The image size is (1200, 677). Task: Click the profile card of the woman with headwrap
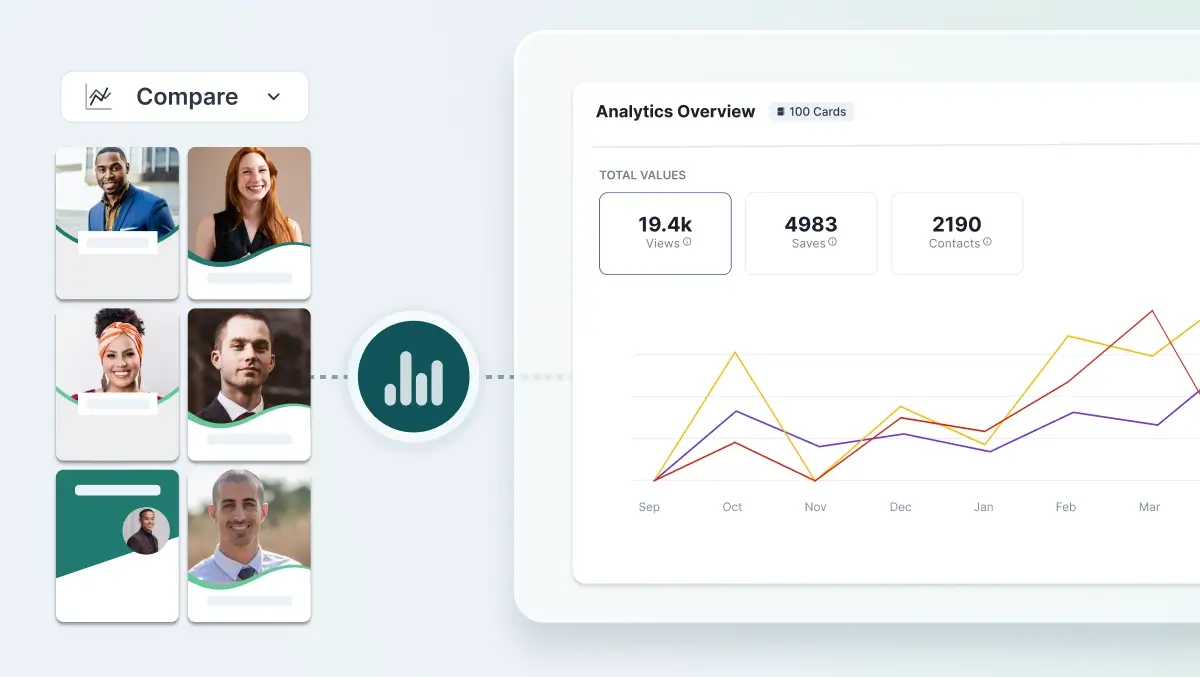point(117,384)
